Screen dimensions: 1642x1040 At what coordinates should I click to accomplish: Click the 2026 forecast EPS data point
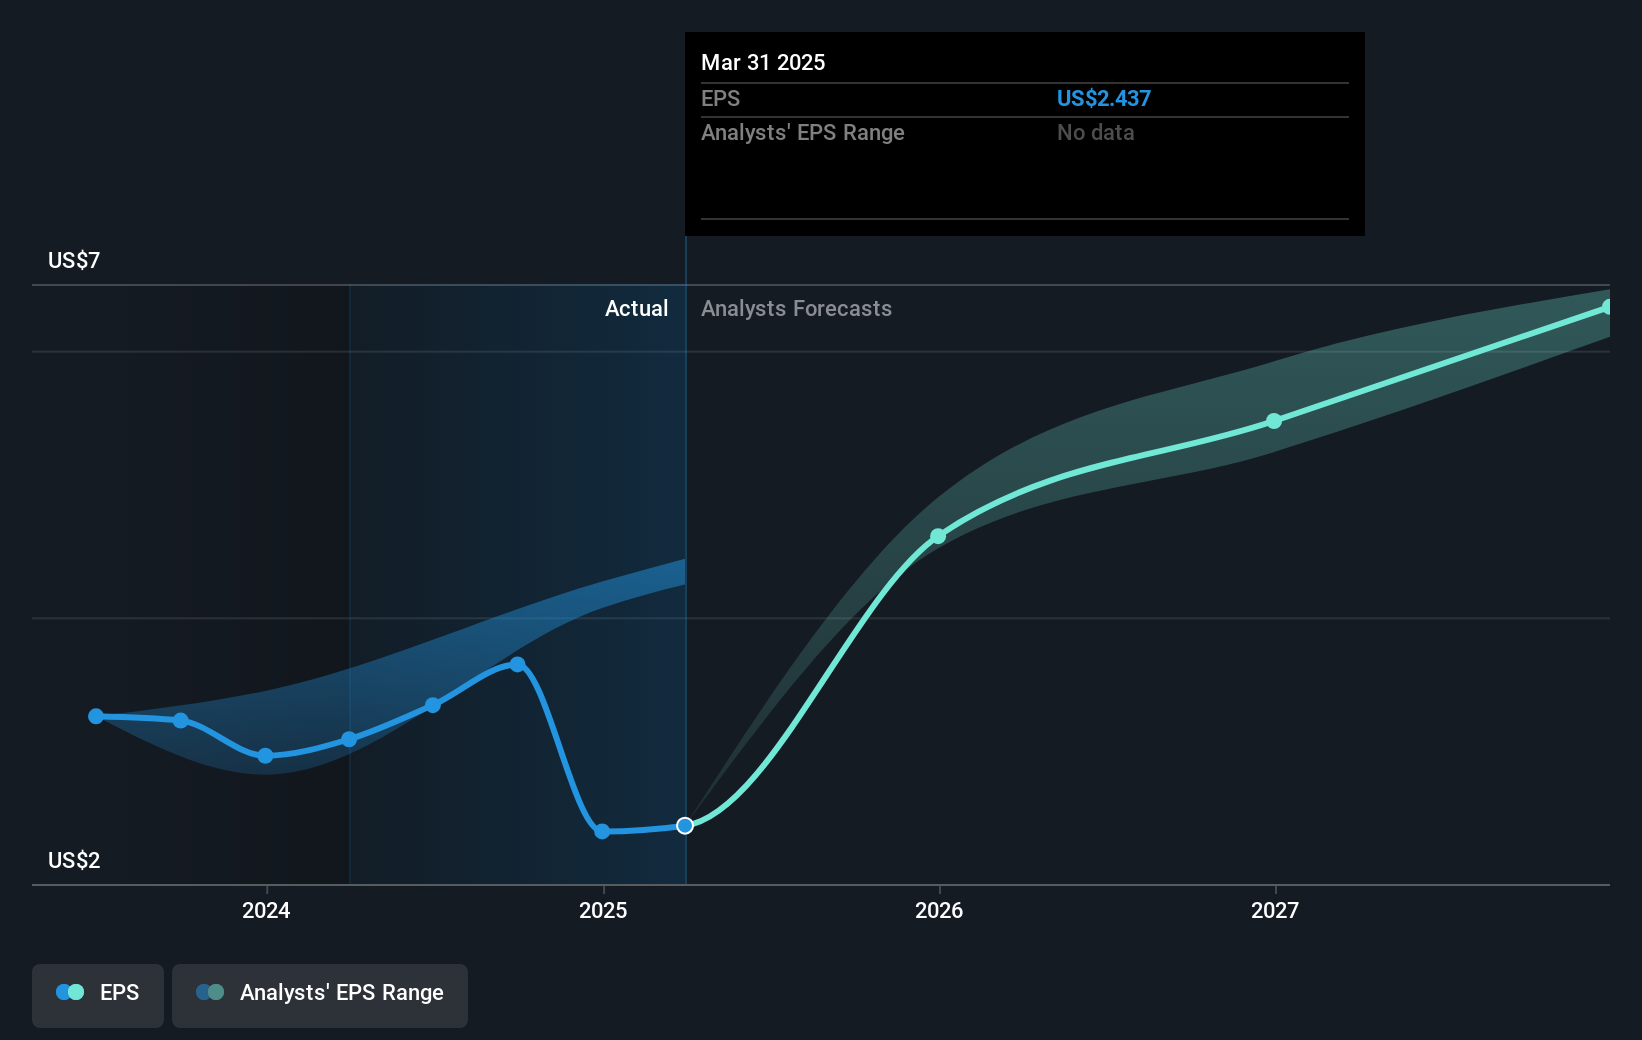(938, 537)
